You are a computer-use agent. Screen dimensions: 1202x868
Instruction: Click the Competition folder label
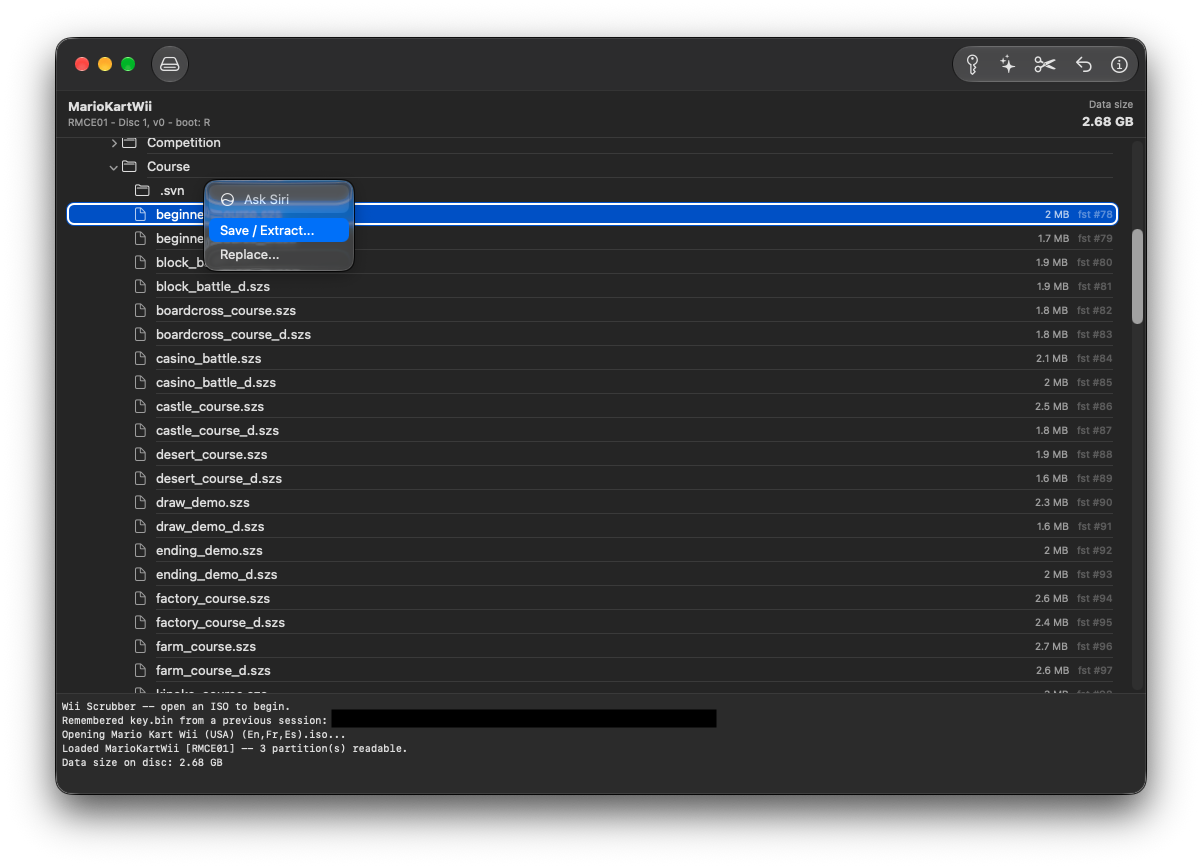[184, 143]
